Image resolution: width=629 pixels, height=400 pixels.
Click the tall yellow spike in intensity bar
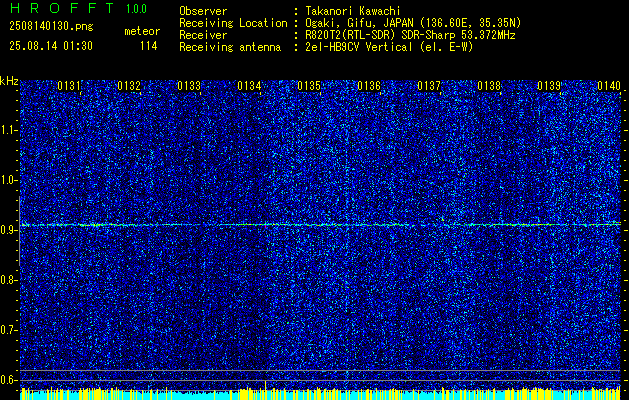click(x=265, y=389)
